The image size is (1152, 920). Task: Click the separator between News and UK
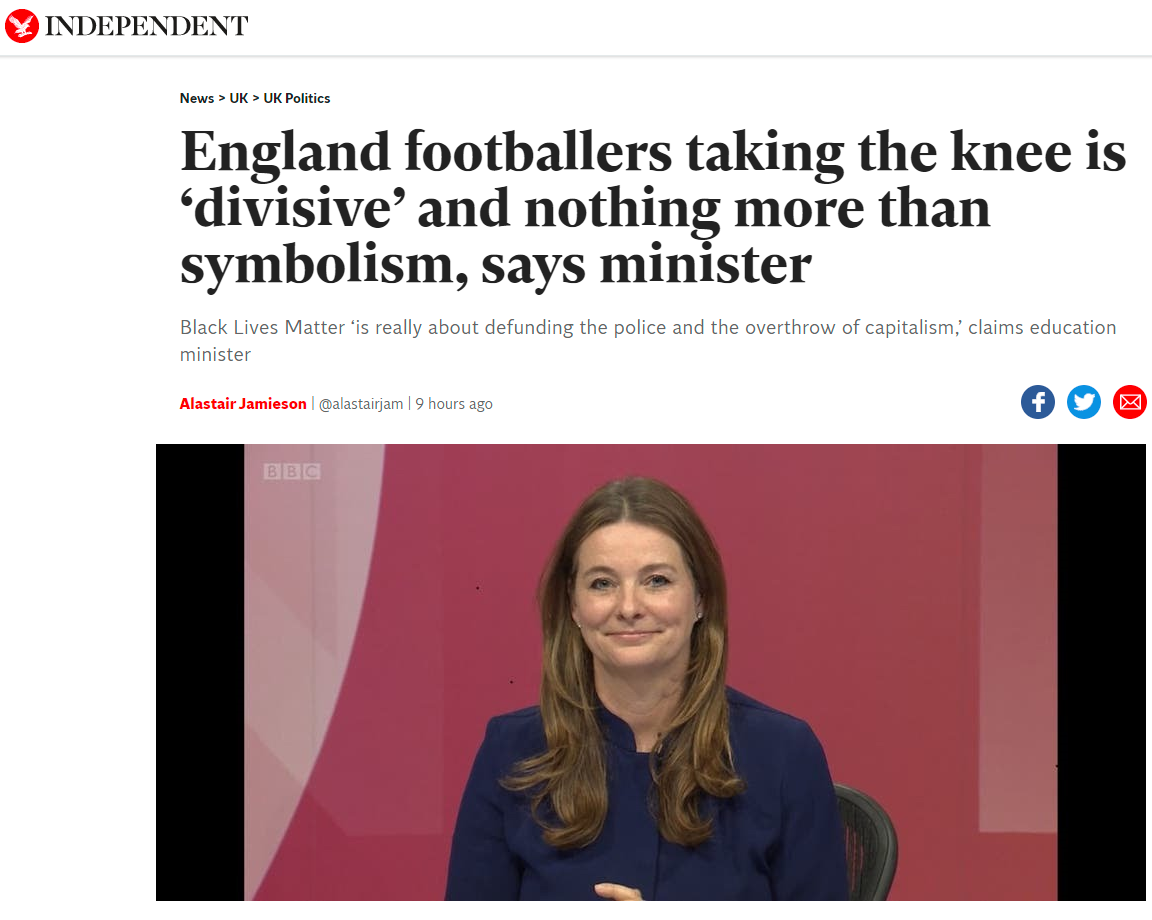click(x=222, y=98)
